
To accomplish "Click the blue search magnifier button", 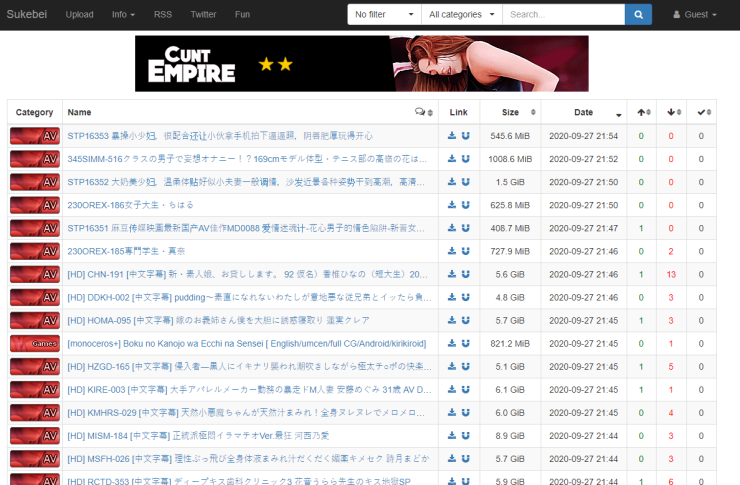I will (638, 15).
